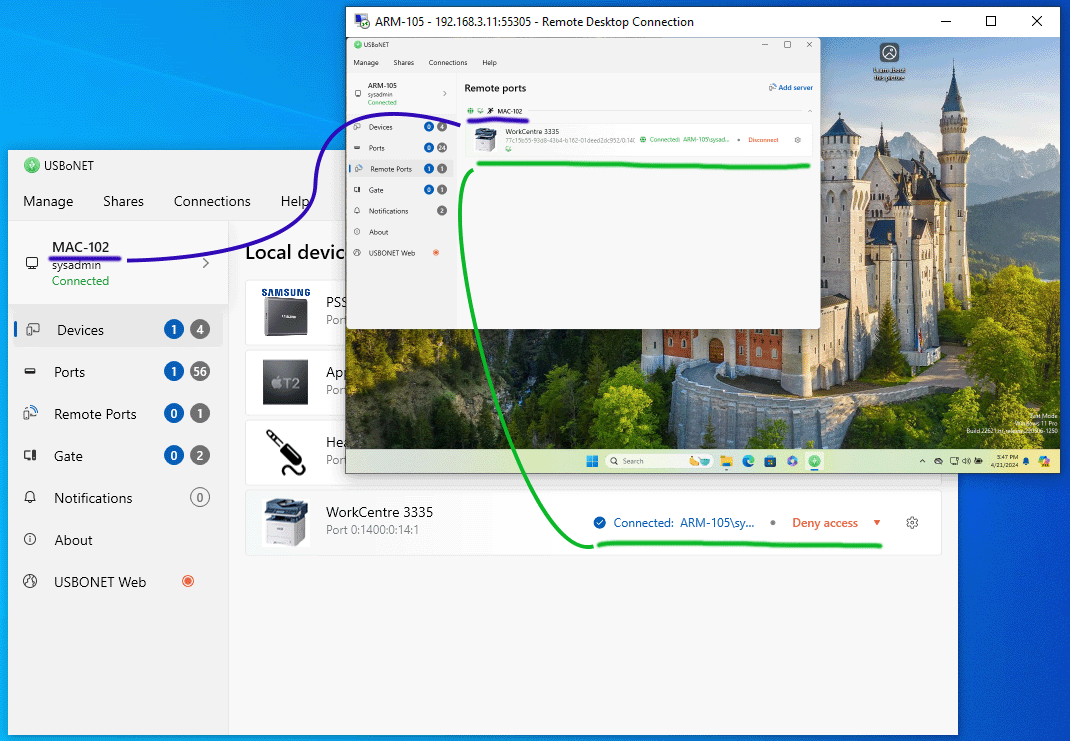The height and width of the screenshot is (741, 1070).
Task: Open Manage menu in remote ARM-105 USBoNET
Action: [x=366, y=63]
